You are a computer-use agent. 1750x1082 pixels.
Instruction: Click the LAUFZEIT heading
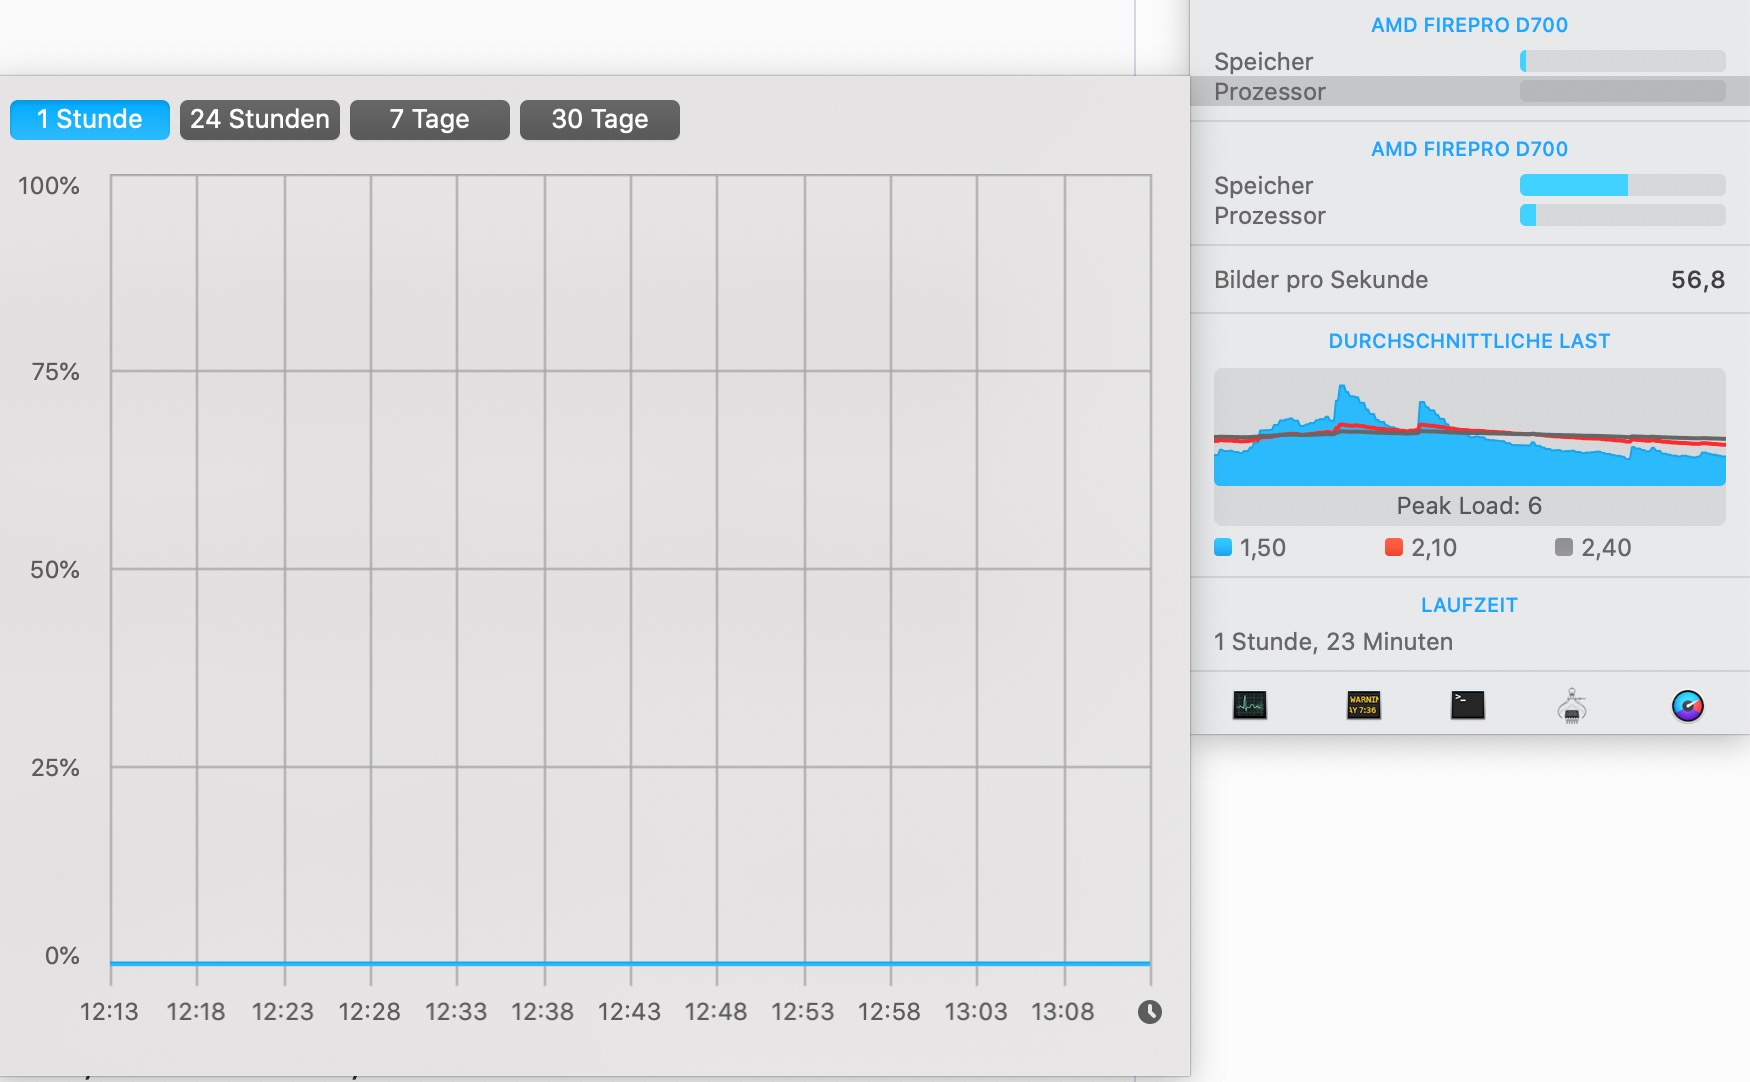click(1469, 605)
